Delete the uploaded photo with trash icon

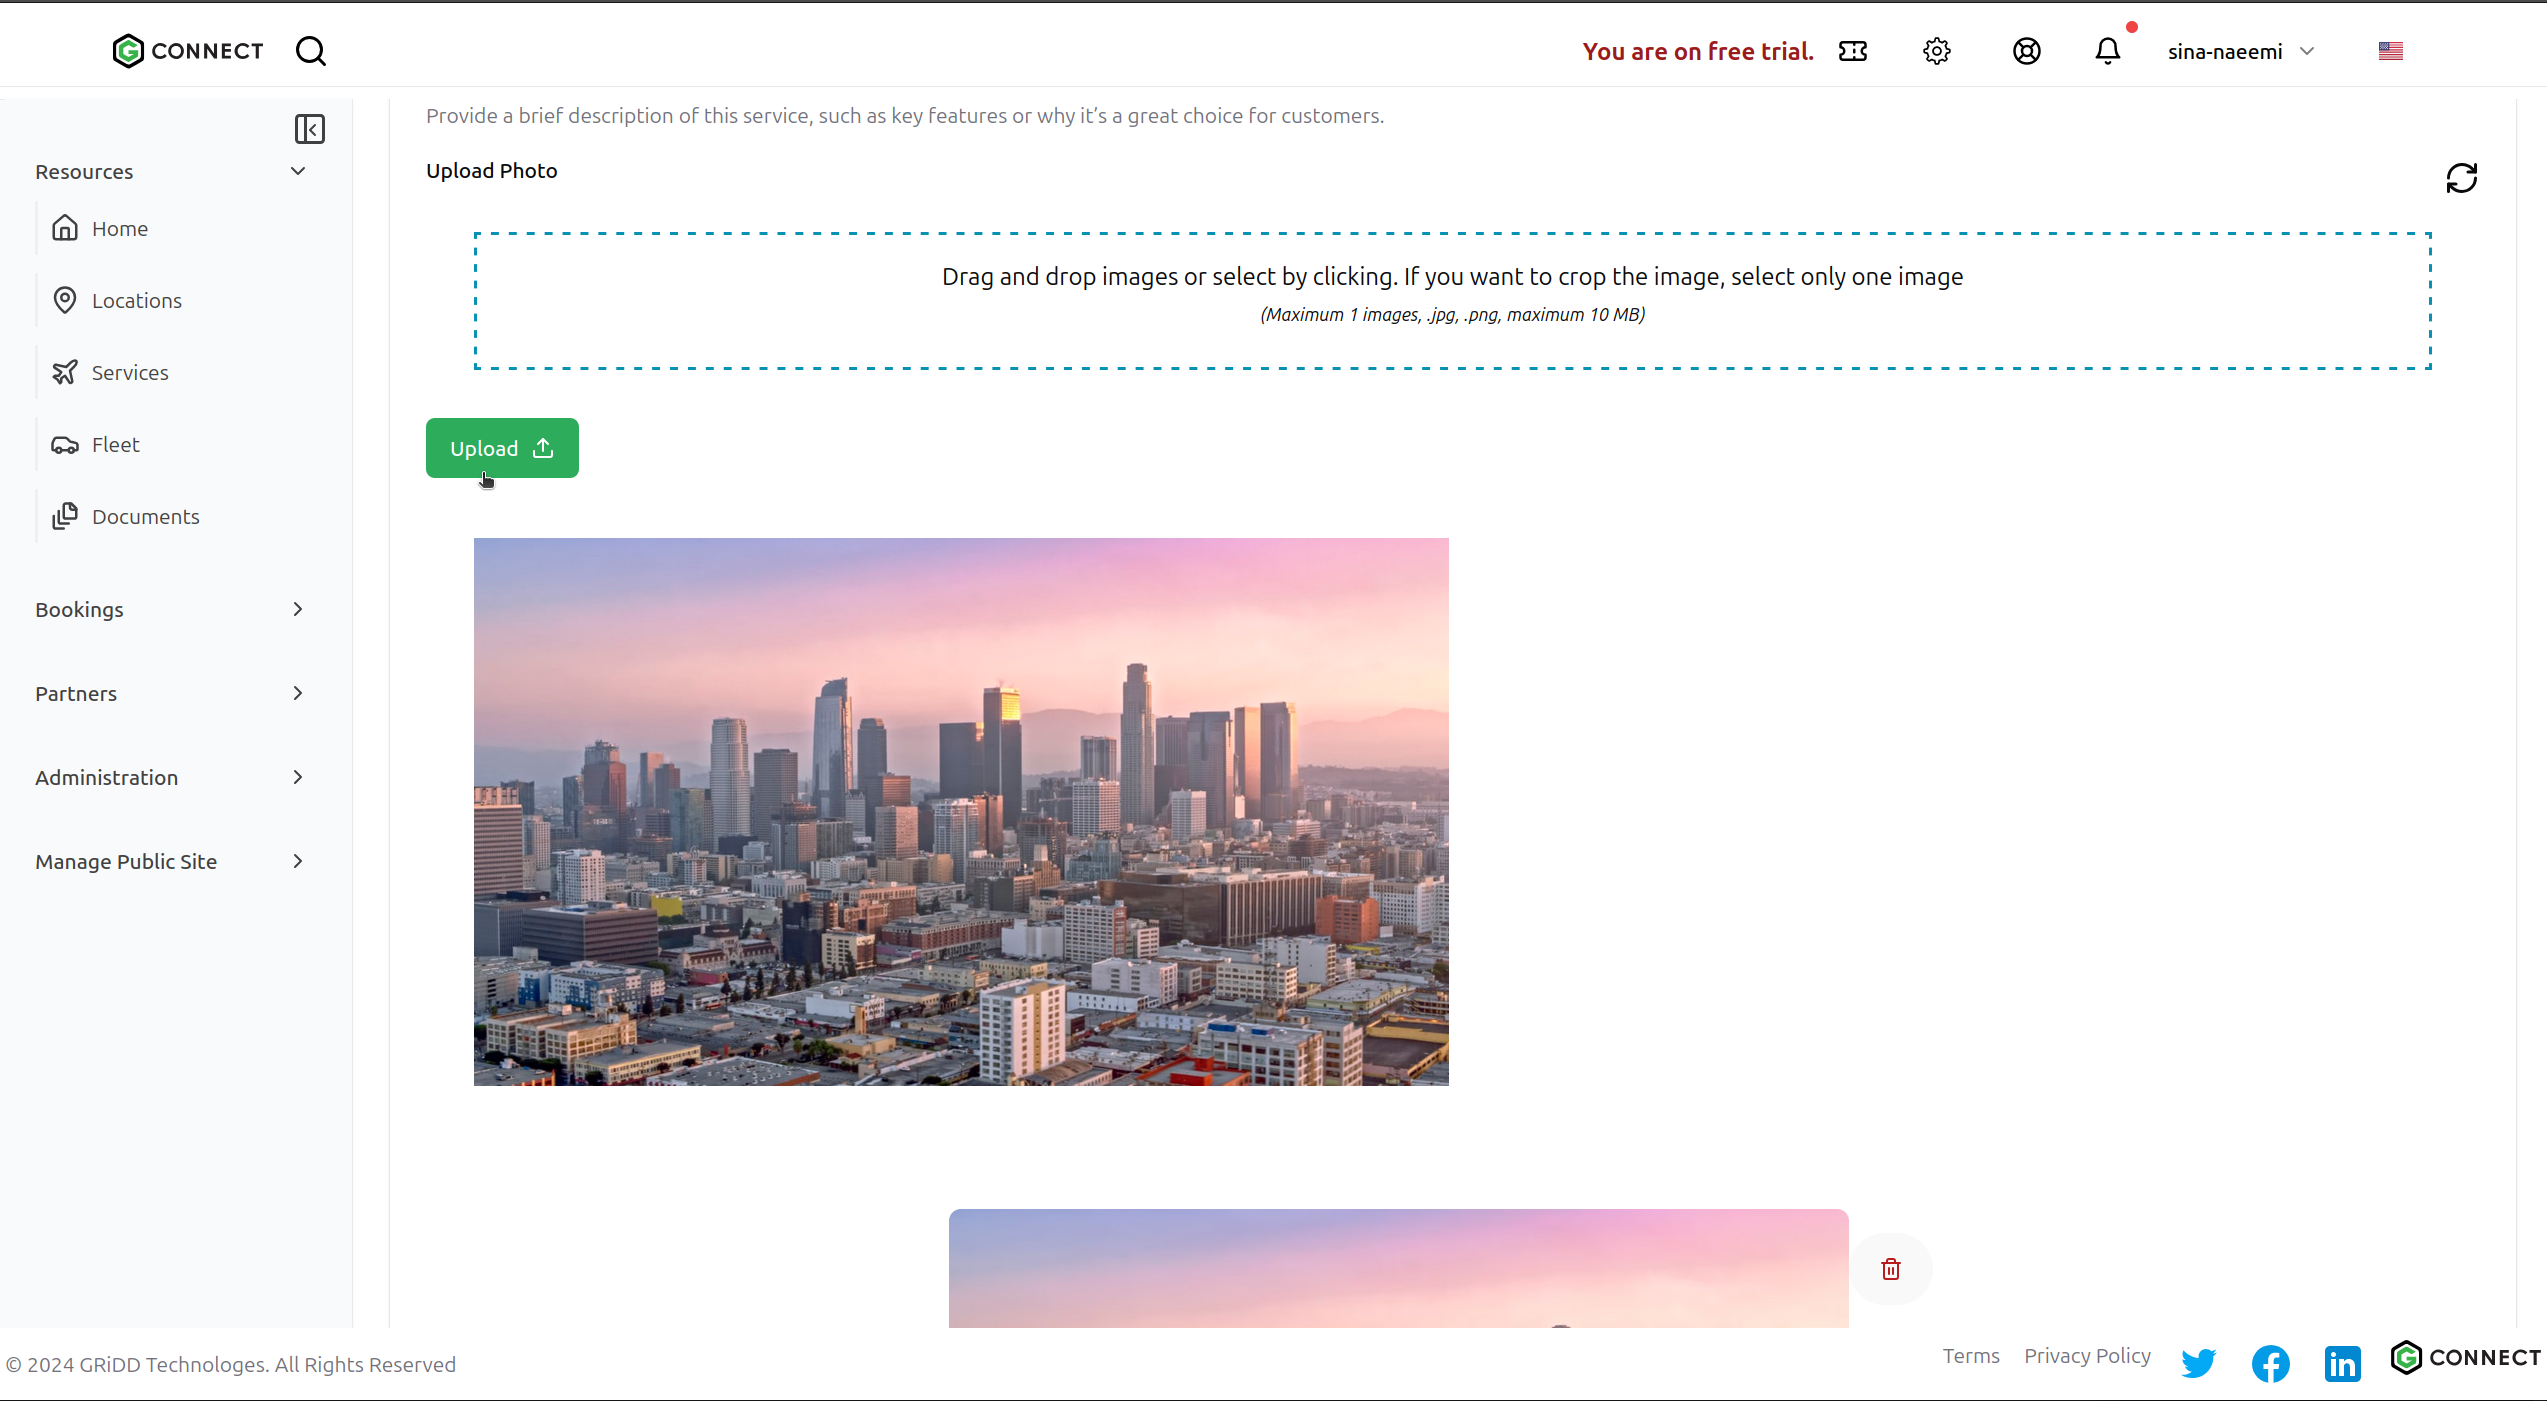[x=1890, y=1269]
